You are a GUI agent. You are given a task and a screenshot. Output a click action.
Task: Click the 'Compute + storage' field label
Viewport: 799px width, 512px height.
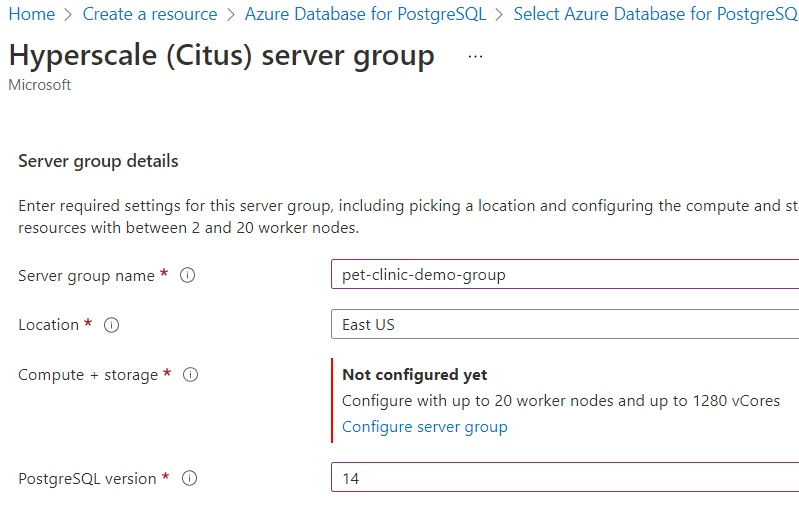pyautogui.click(x=88, y=375)
